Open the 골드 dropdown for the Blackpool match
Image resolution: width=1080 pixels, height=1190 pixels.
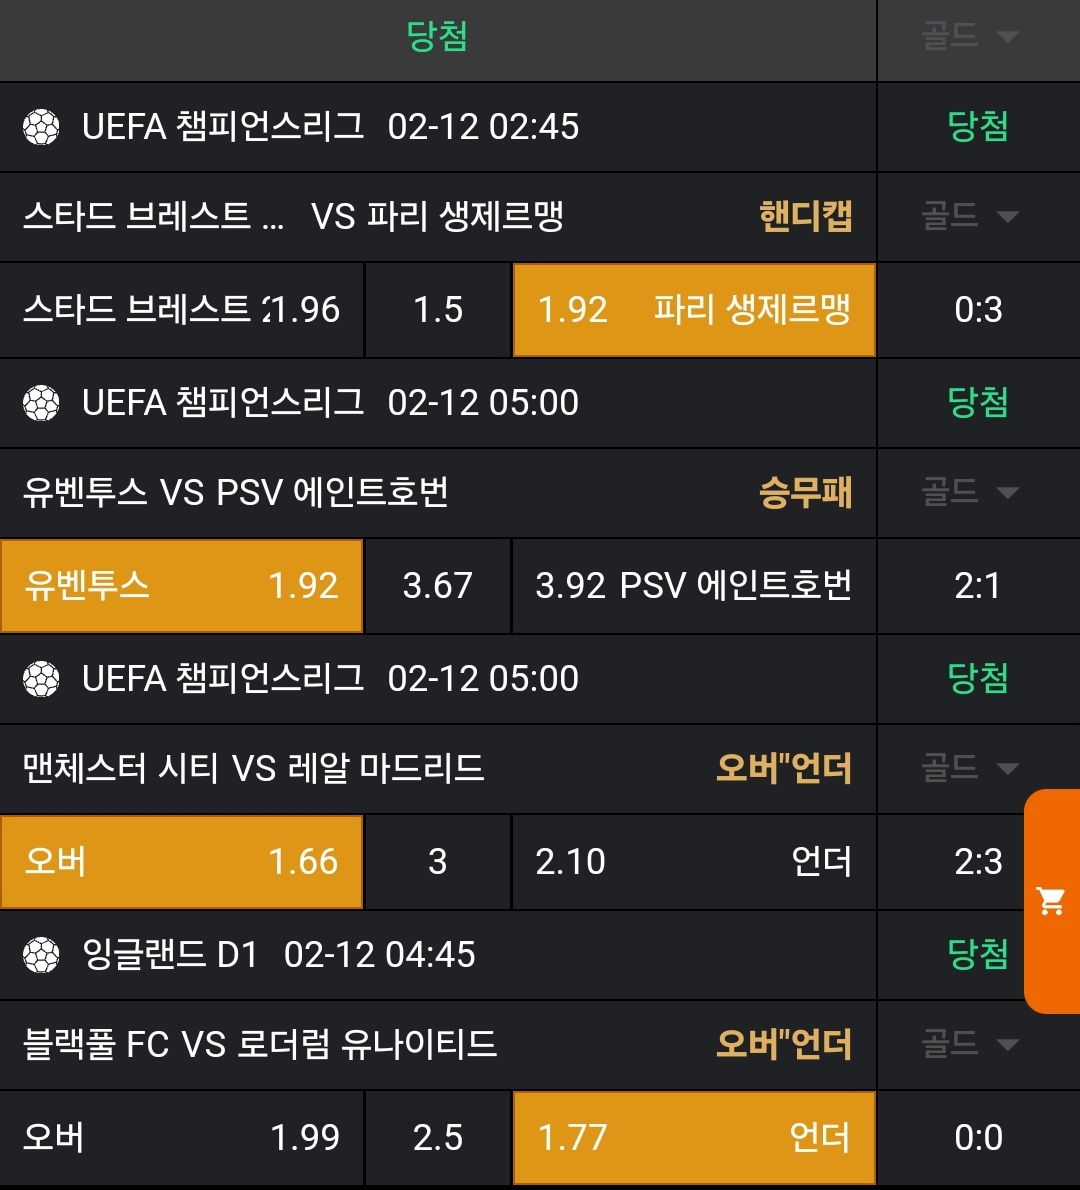point(970,1044)
